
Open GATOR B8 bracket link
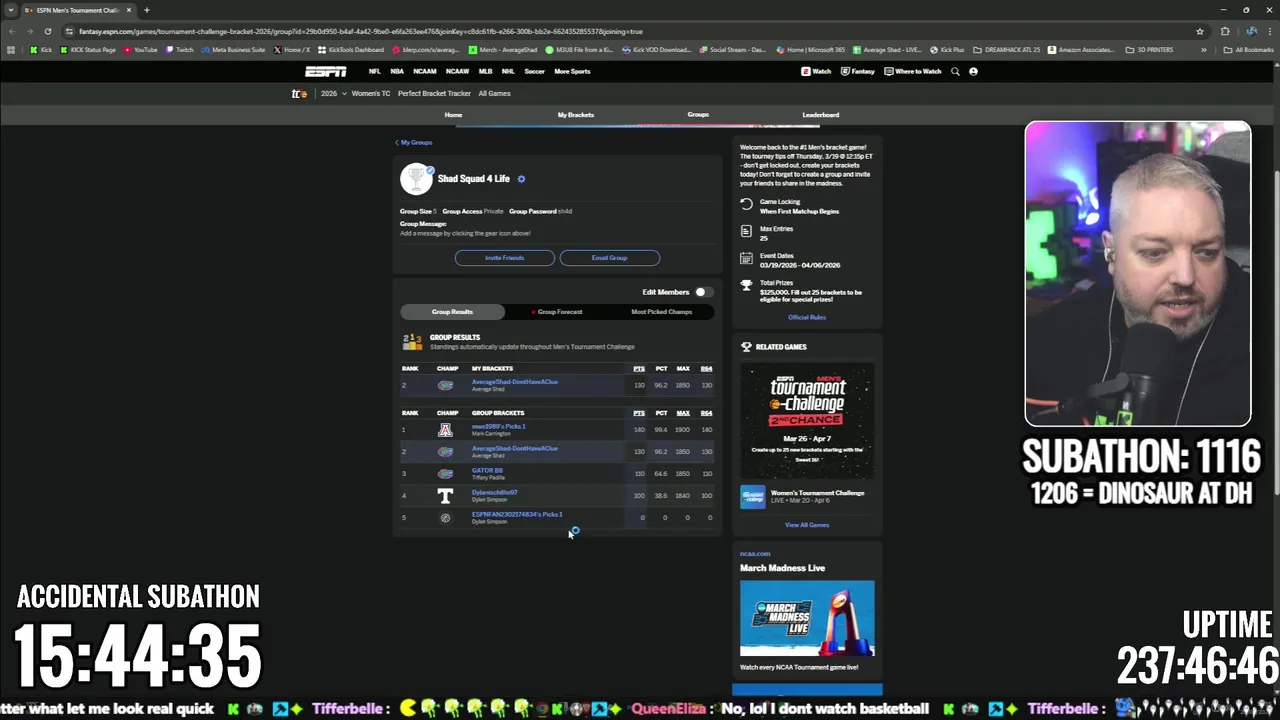[x=487, y=471]
